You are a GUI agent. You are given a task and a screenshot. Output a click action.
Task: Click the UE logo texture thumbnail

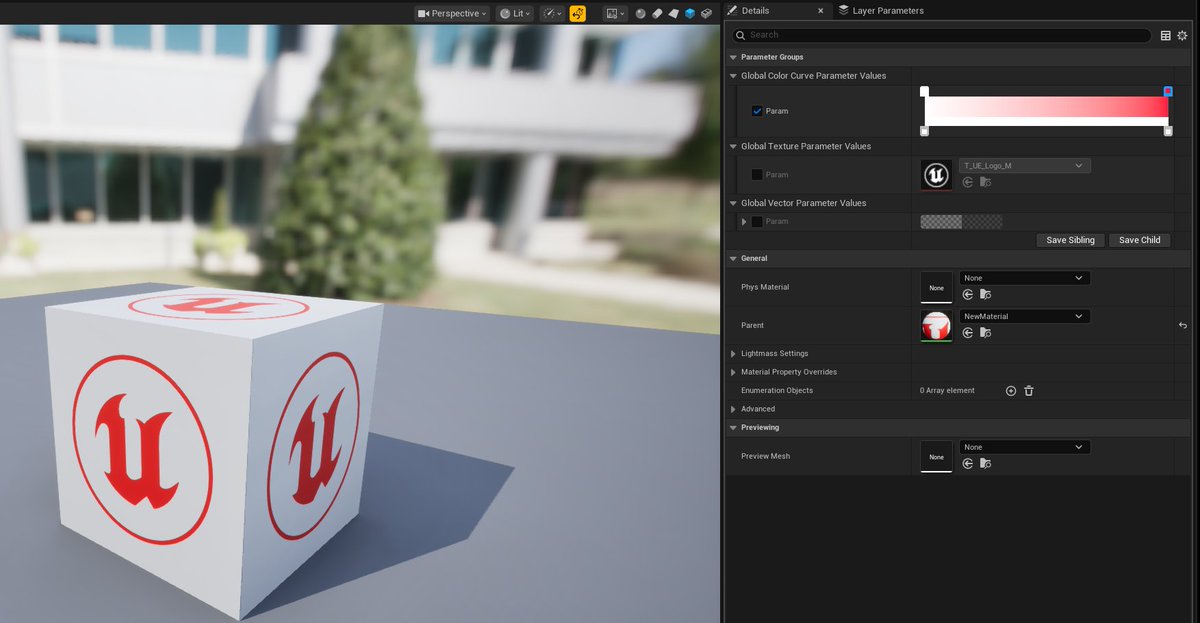click(x=936, y=175)
